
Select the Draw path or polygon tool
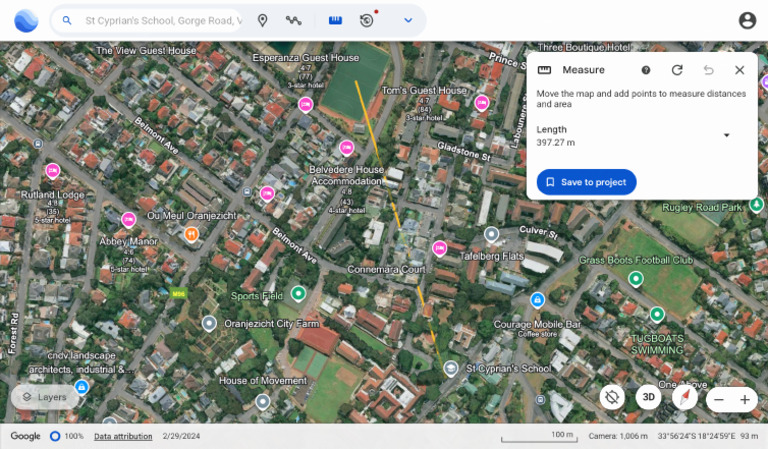293,21
